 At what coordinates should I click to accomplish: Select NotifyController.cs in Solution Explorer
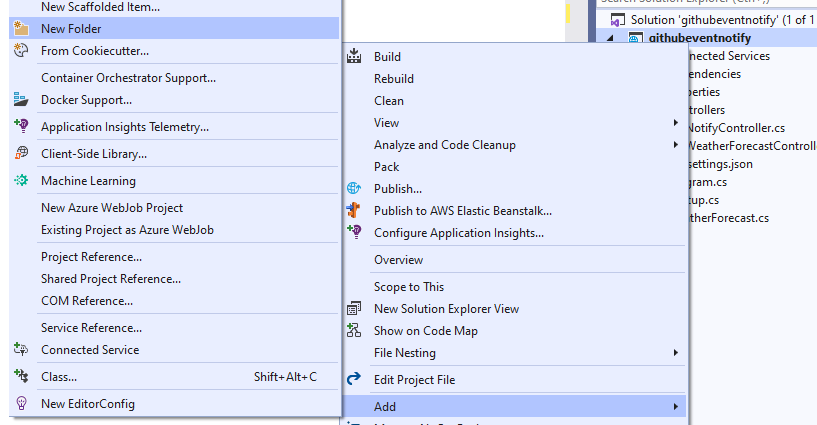click(x=736, y=128)
